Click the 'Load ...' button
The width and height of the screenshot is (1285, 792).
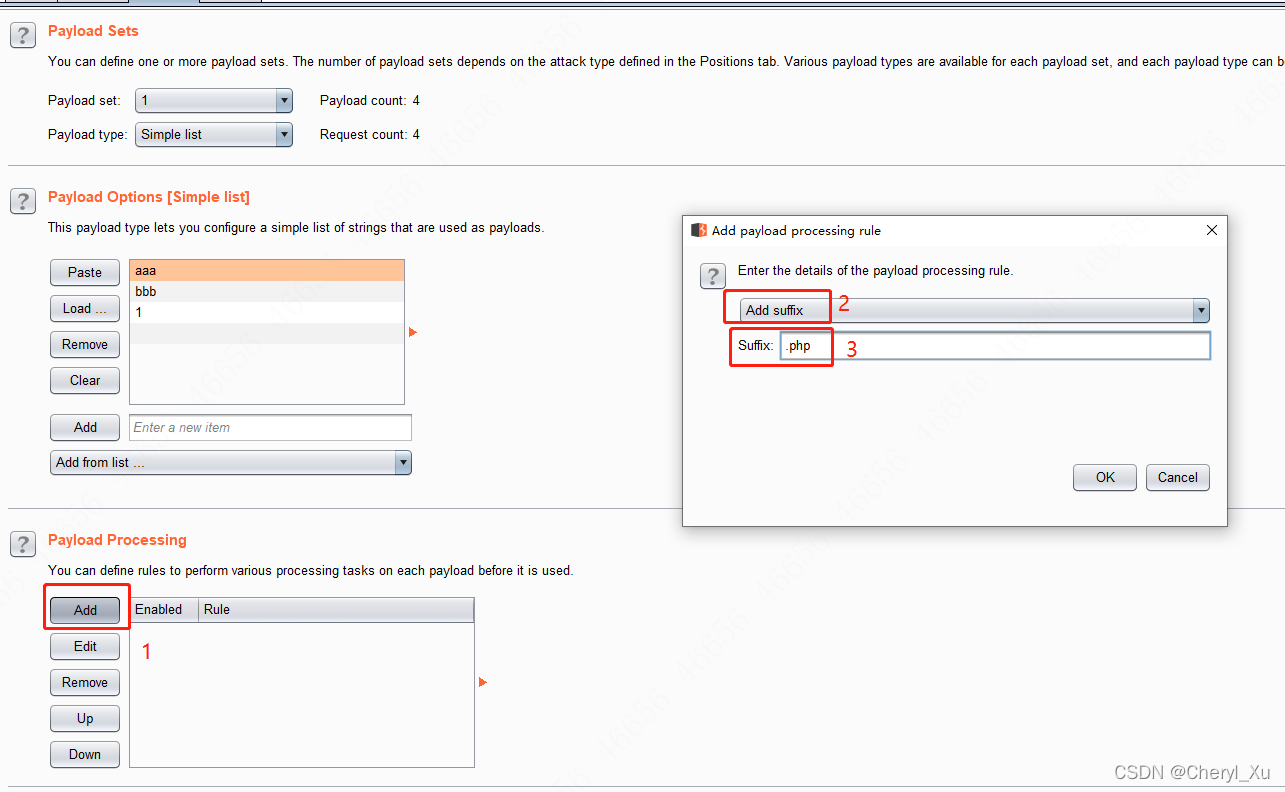(85, 308)
